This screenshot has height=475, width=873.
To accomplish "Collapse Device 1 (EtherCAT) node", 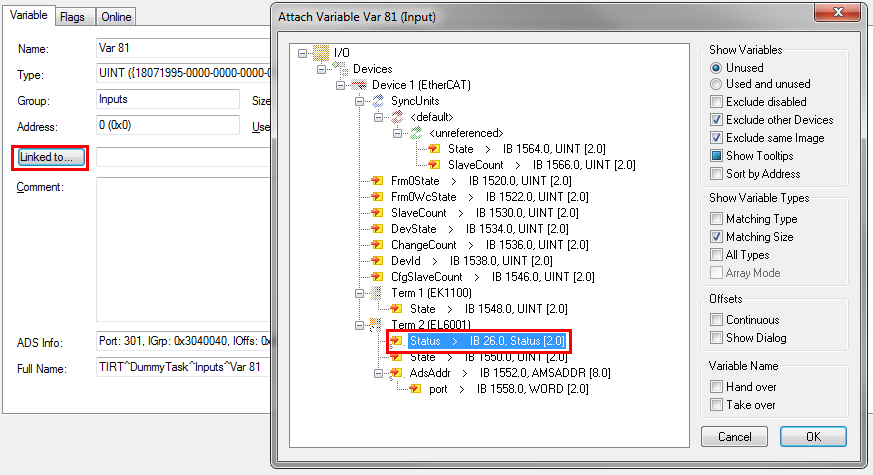I will 340,85.
